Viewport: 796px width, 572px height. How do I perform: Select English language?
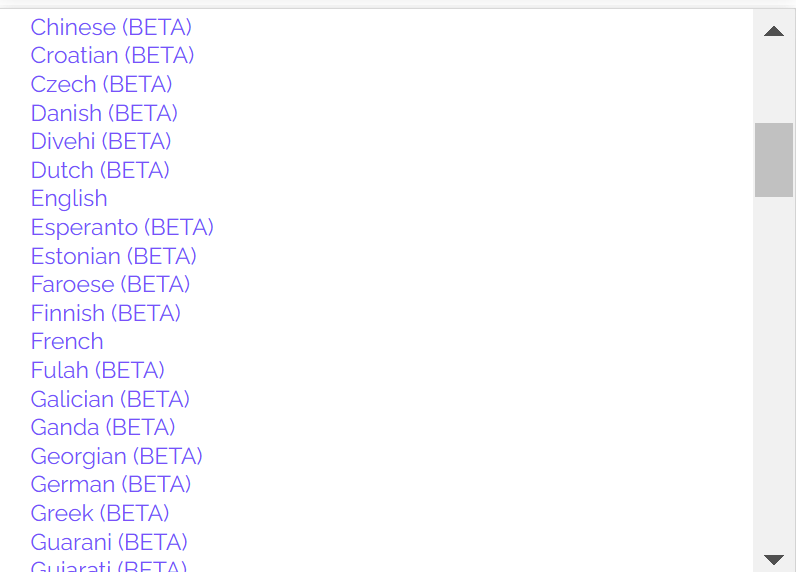coord(69,198)
